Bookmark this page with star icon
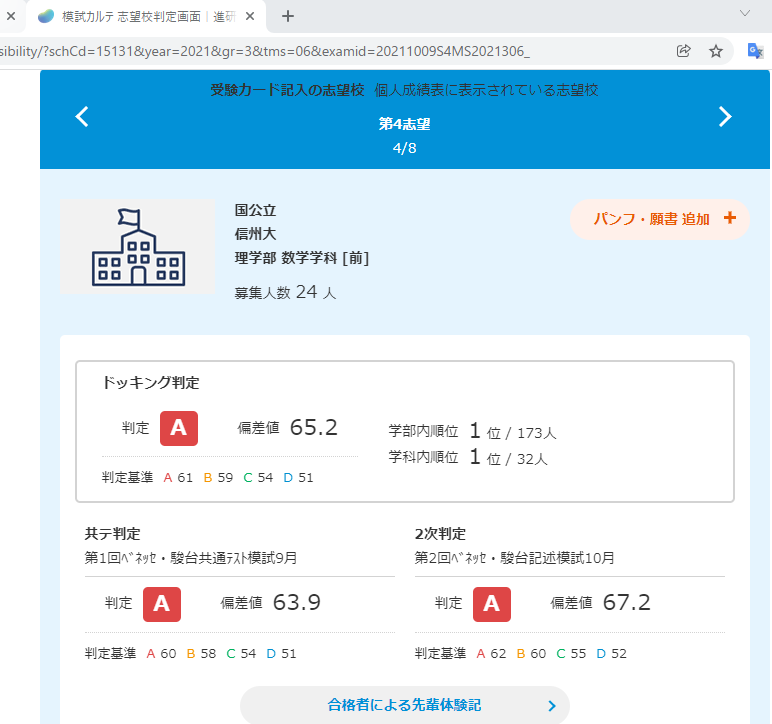772x724 pixels. coord(715,51)
